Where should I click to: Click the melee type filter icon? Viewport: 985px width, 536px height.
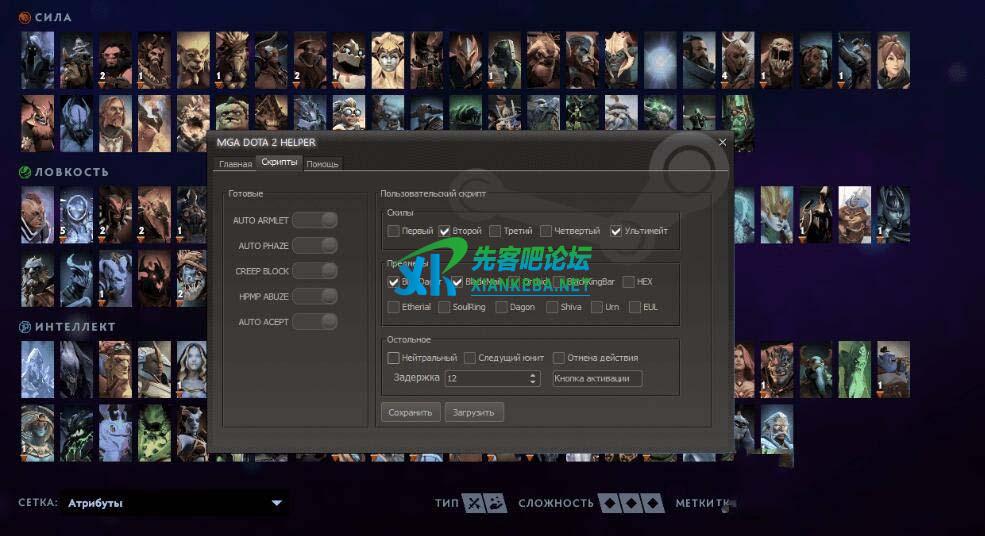tap(474, 503)
